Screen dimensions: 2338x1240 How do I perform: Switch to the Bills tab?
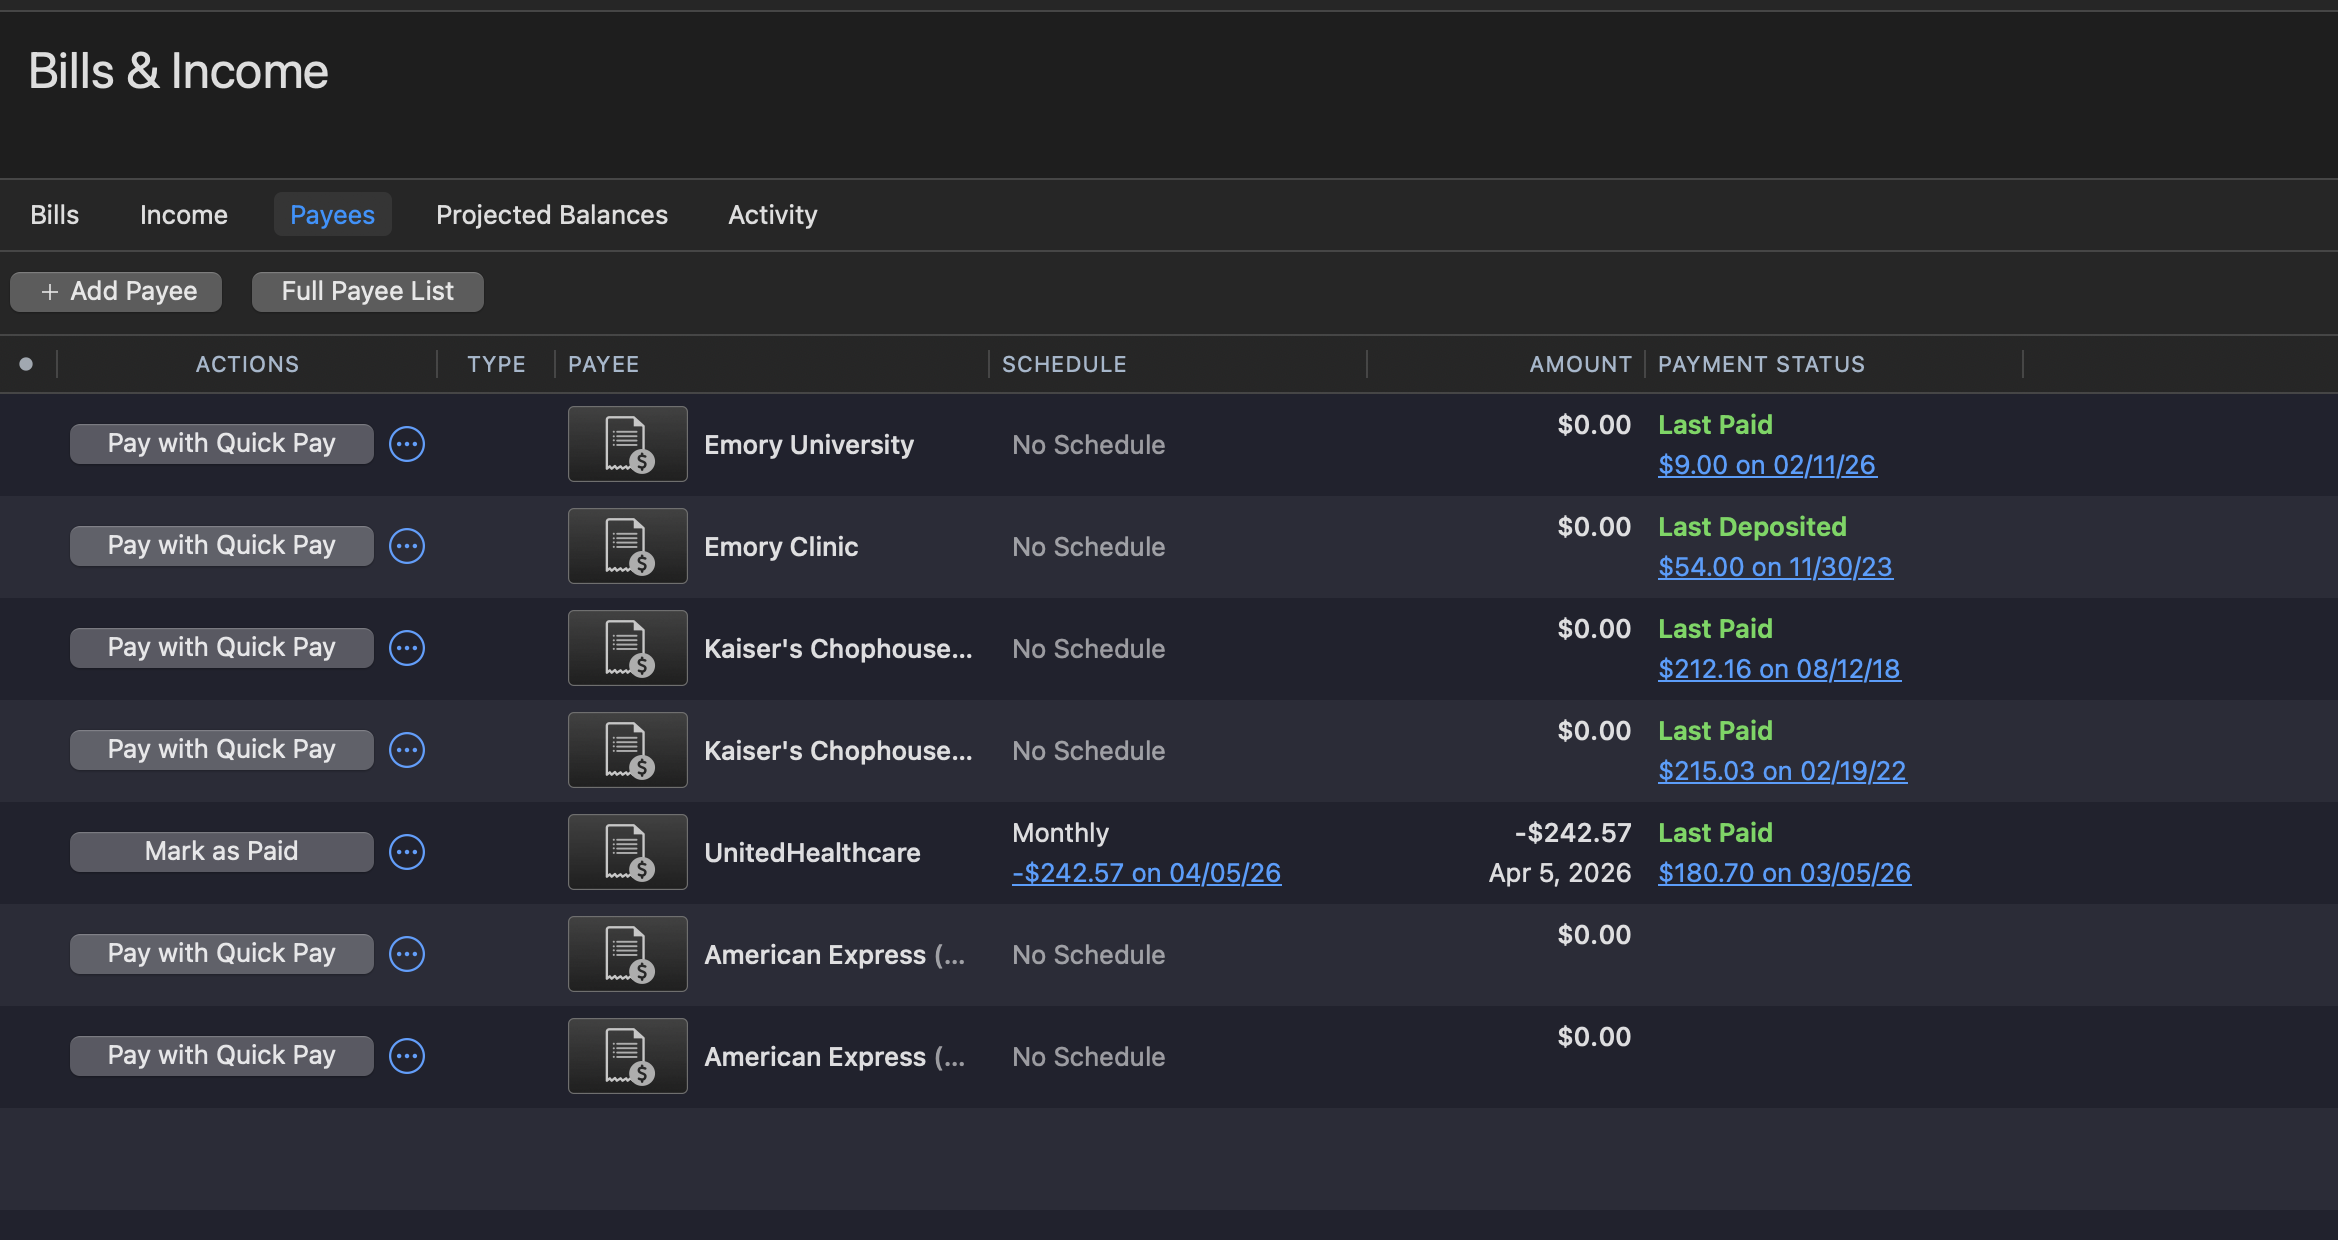coord(54,215)
